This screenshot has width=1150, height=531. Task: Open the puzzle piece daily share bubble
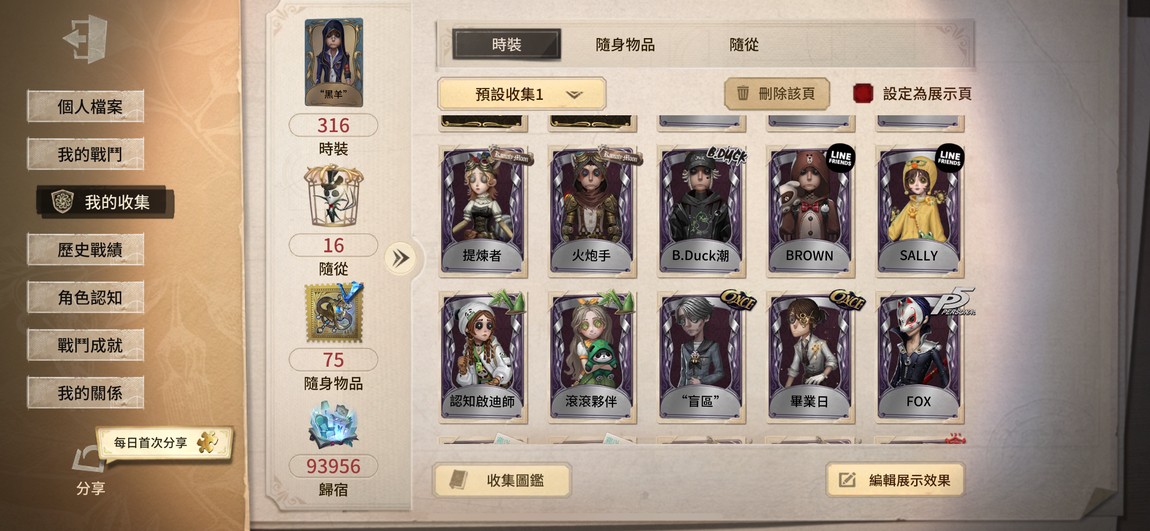coord(165,443)
